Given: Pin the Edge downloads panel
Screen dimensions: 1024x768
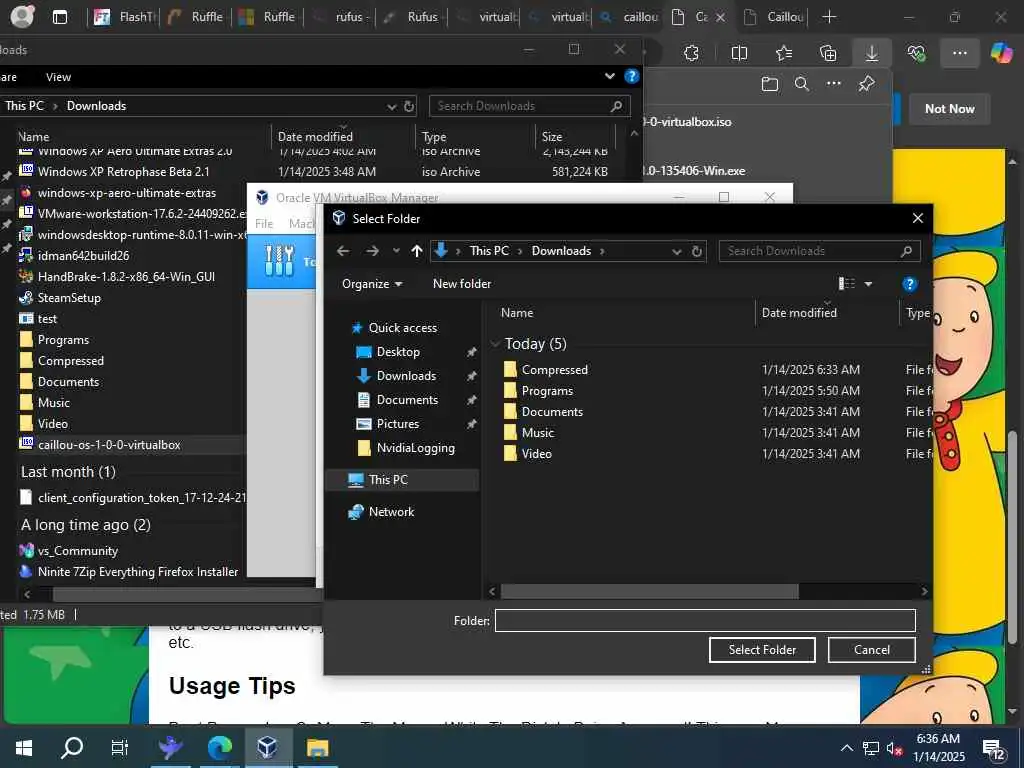Looking at the screenshot, I should (866, 84).
